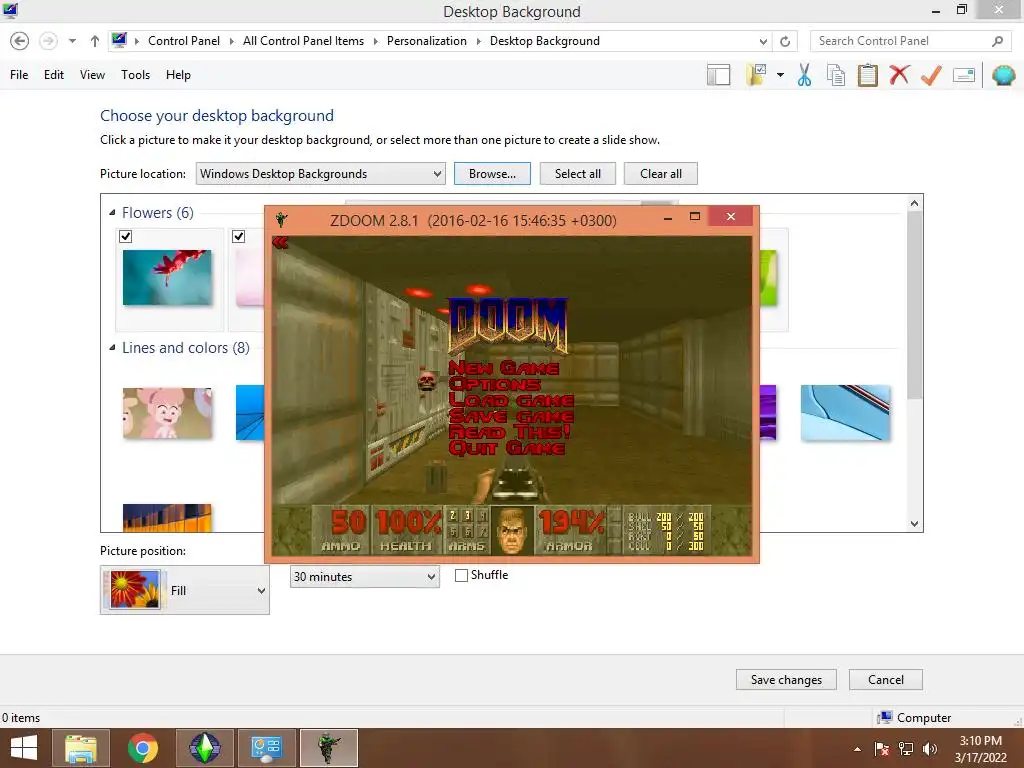
Task: Show hidden tray icons arrow
Action: click(x=857, y=749)
